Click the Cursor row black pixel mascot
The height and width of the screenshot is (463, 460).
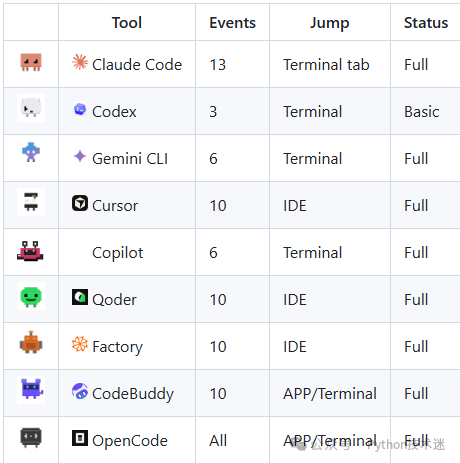31,202
